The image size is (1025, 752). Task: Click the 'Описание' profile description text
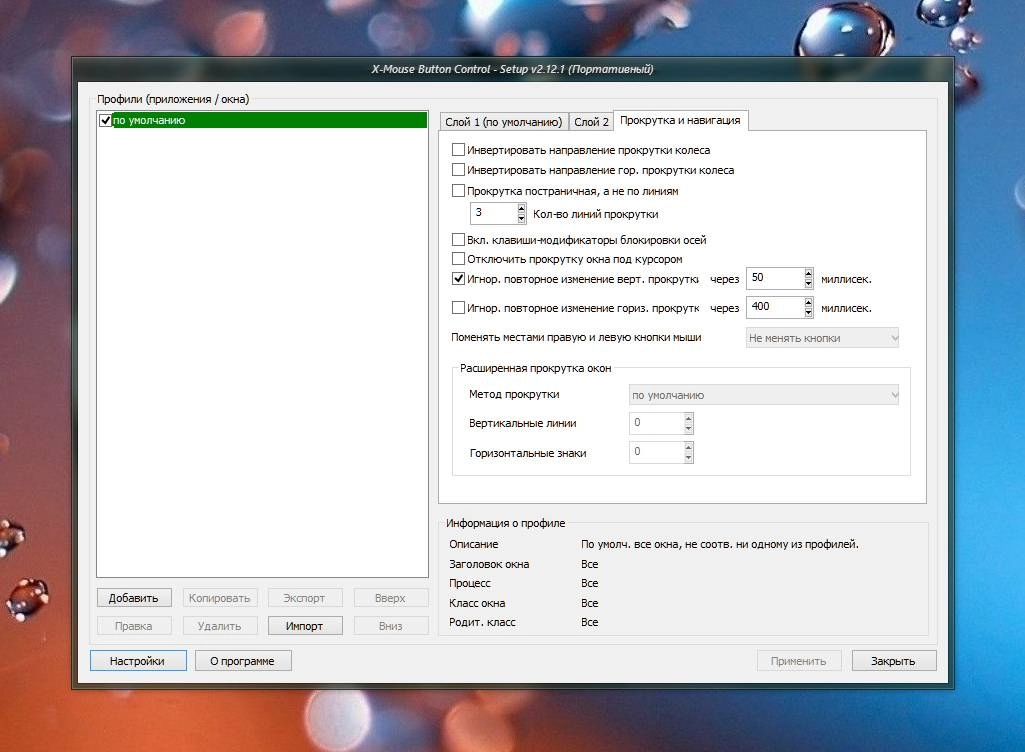tap(720, 544)
